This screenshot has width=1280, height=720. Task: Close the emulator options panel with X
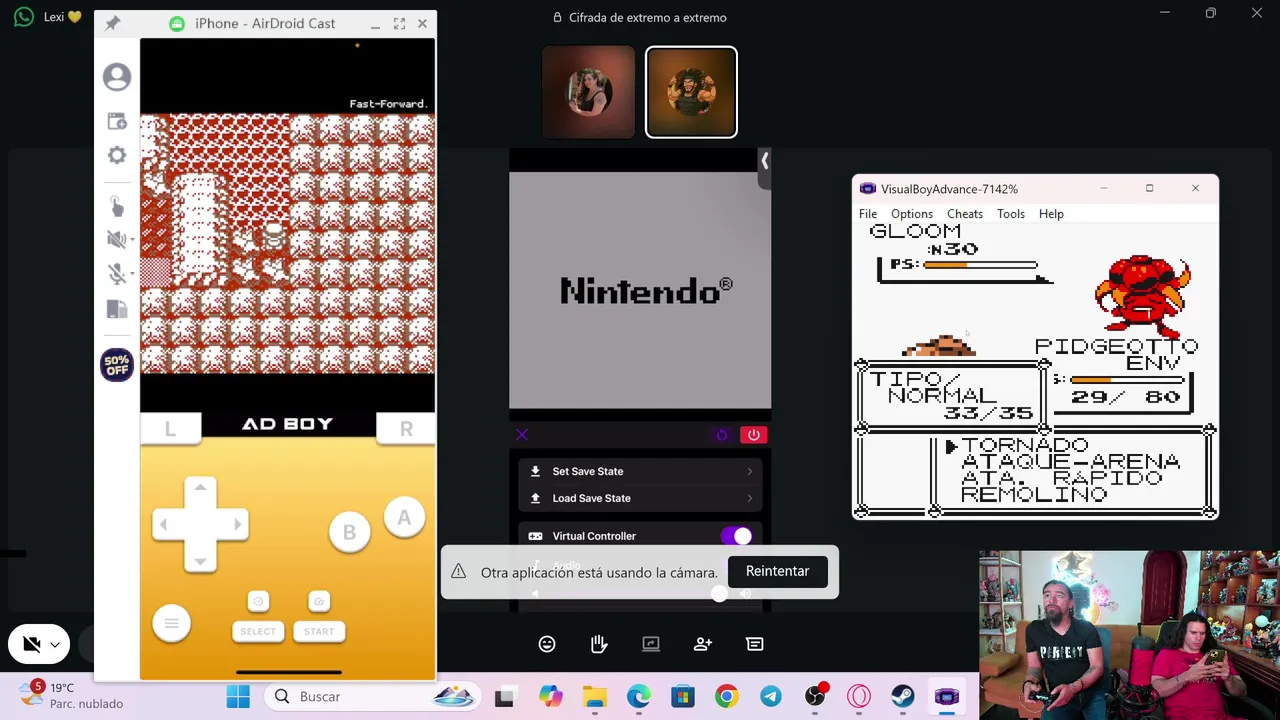tap(521, 435)
